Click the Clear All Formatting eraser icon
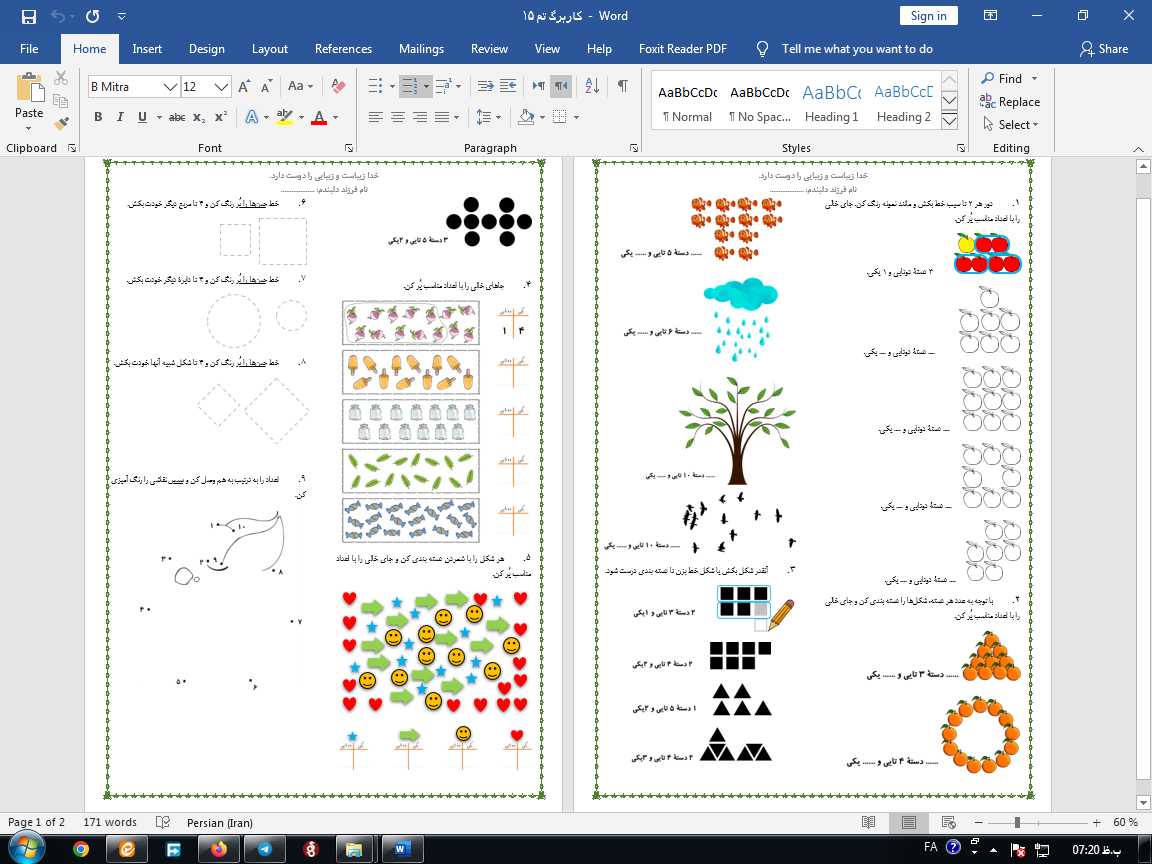This screenshot has width=1152, height=864. click(337, 86)
